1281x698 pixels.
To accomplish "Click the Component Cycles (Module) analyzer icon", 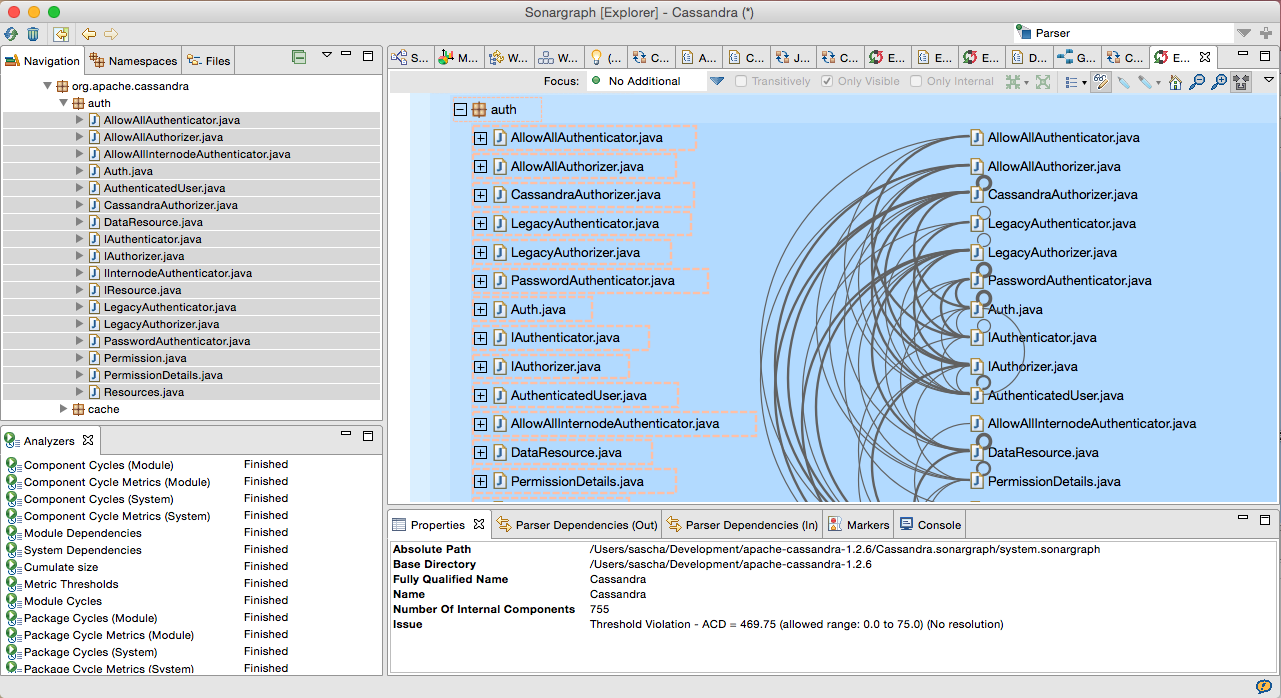I will coord(14,465).
